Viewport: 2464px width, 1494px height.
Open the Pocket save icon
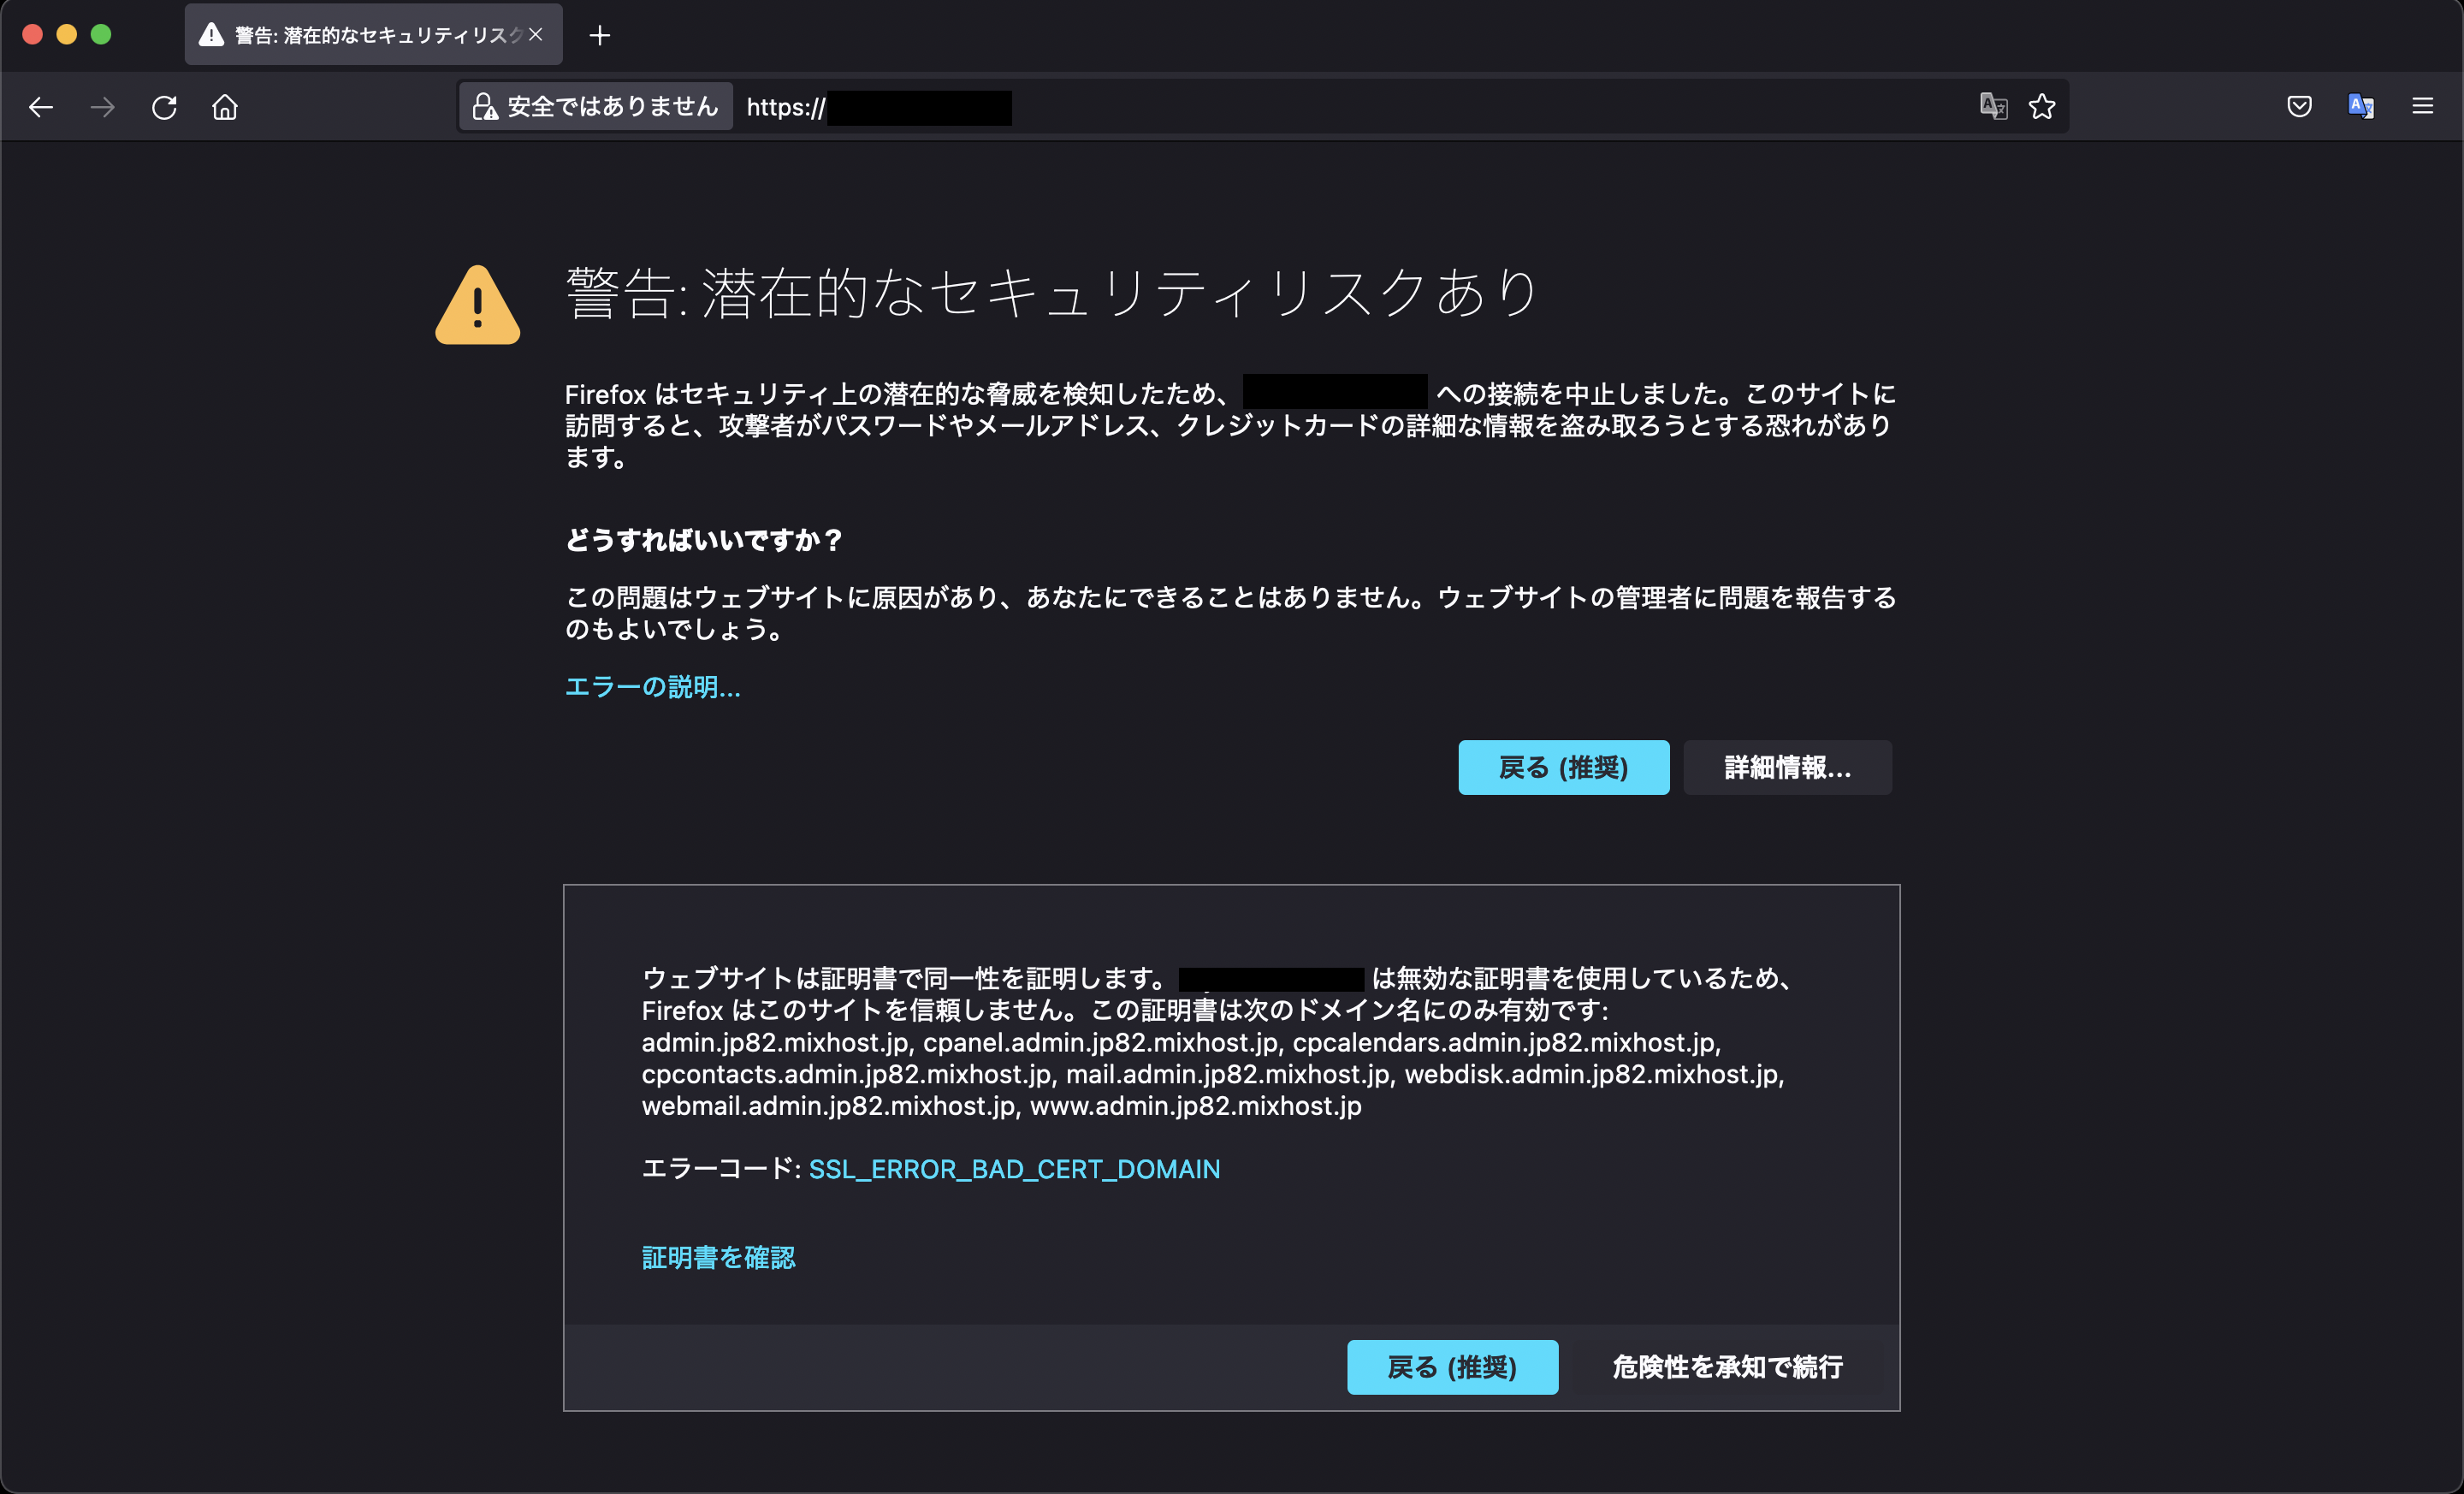2299,106
